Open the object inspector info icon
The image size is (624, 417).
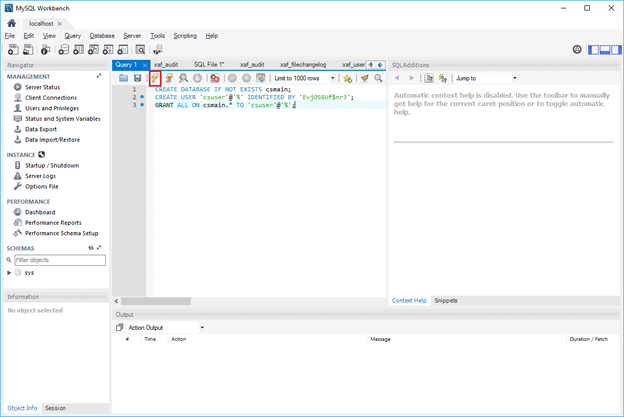tap(45, 49)
